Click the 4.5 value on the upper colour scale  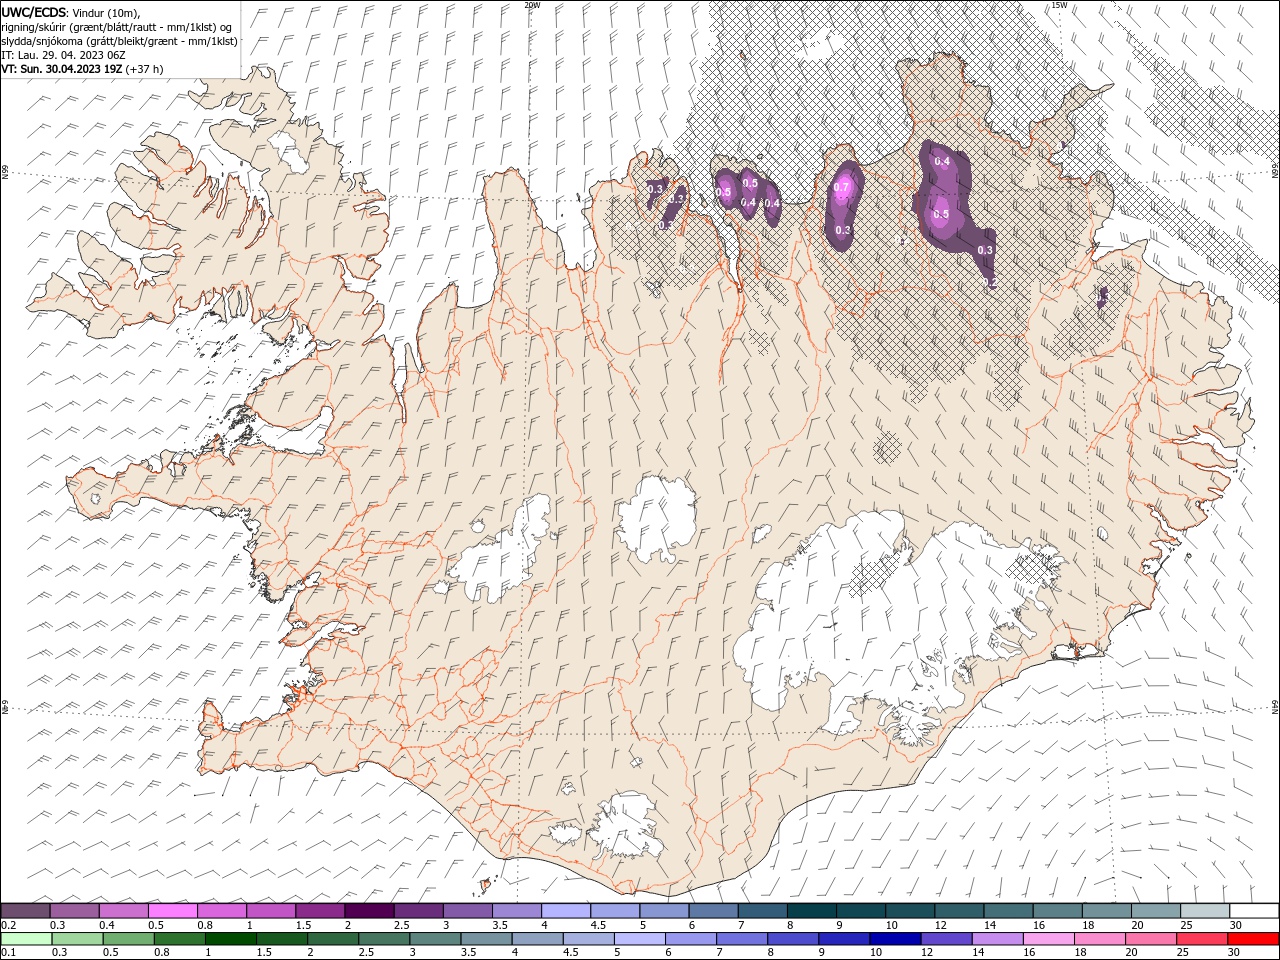click(x=598, y=925)
